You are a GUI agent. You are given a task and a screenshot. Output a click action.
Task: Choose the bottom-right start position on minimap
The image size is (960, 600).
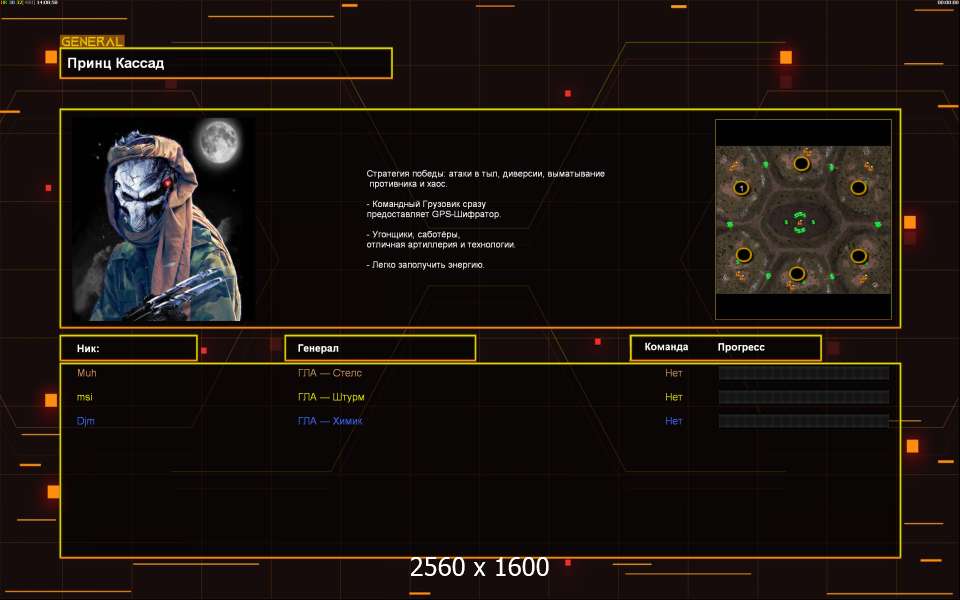point(858,255)
